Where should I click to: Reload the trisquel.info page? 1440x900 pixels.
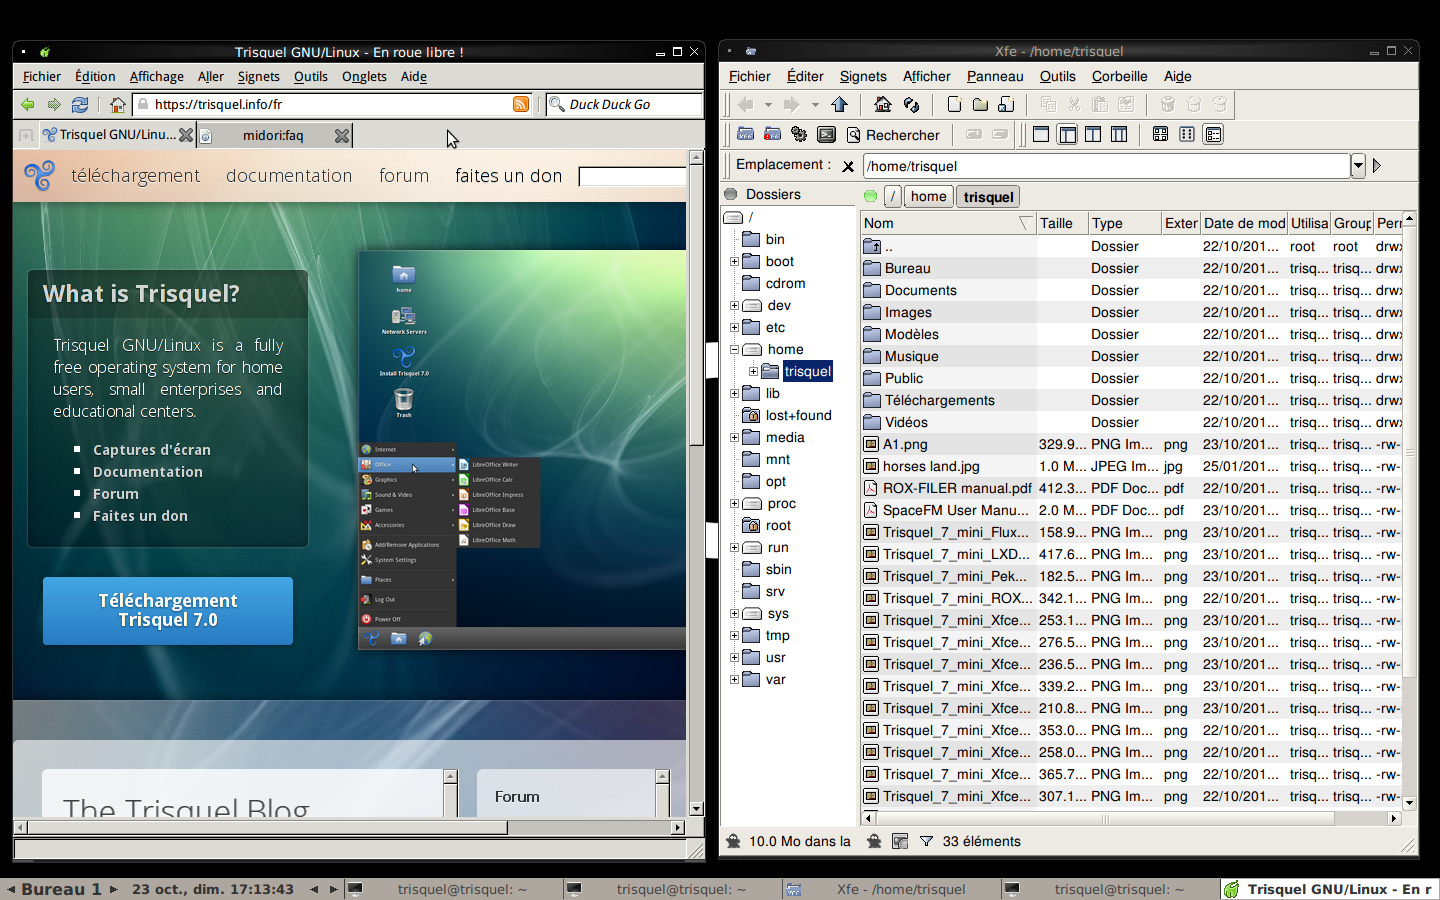coord(80,104)
